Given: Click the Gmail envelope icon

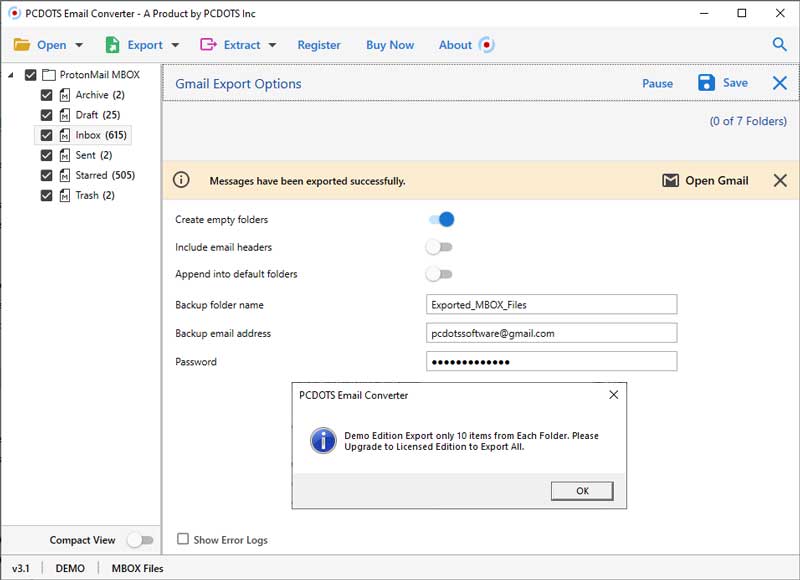Looking at the screenshot, I should tap(670, 181).
